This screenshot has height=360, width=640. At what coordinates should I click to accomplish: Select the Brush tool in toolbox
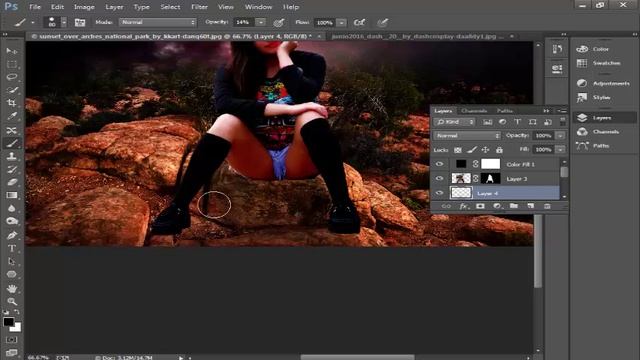coord(12,143)
